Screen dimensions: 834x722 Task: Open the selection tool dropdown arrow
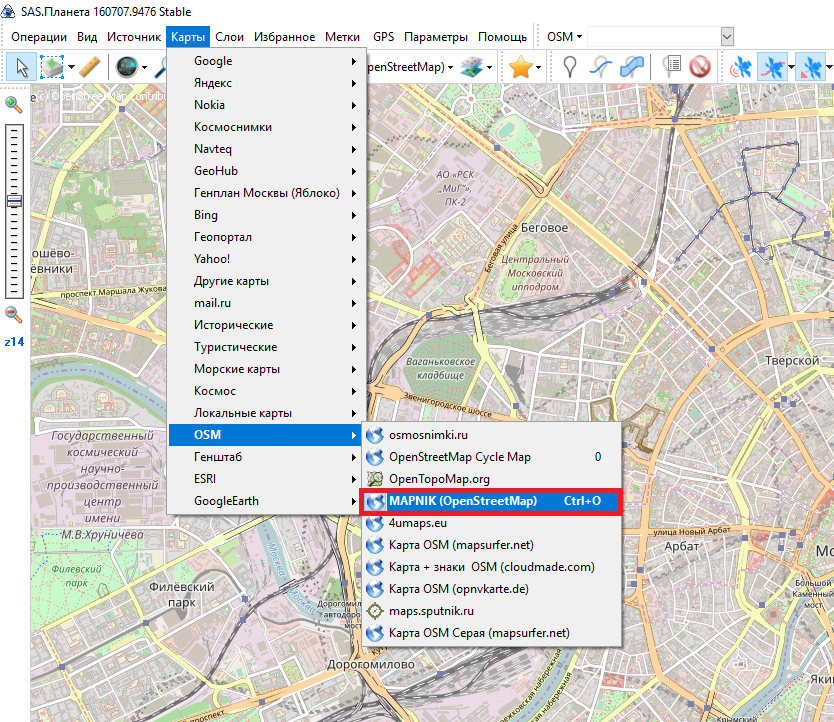click(x=71, y=68)
